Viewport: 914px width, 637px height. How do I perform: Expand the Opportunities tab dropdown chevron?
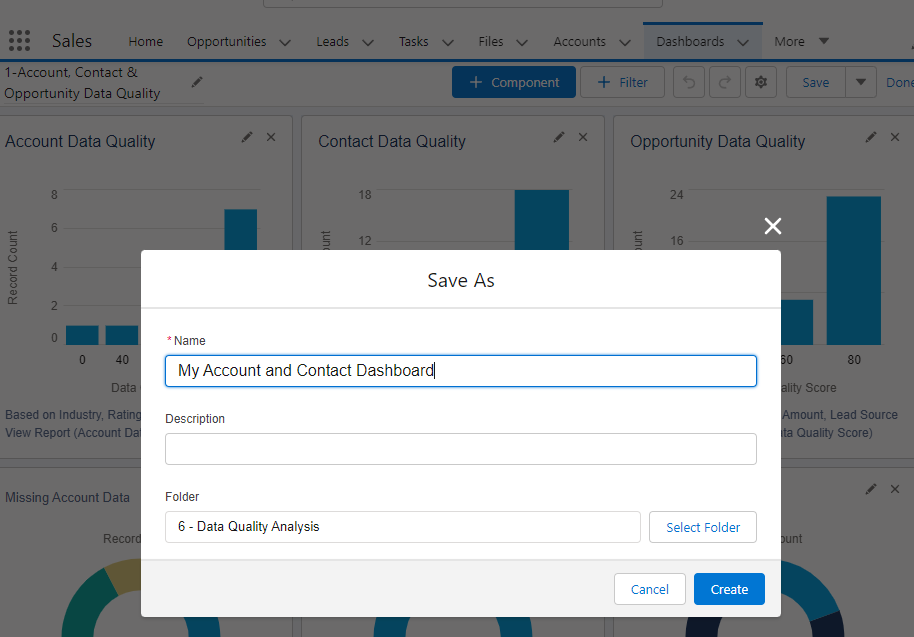285,42
